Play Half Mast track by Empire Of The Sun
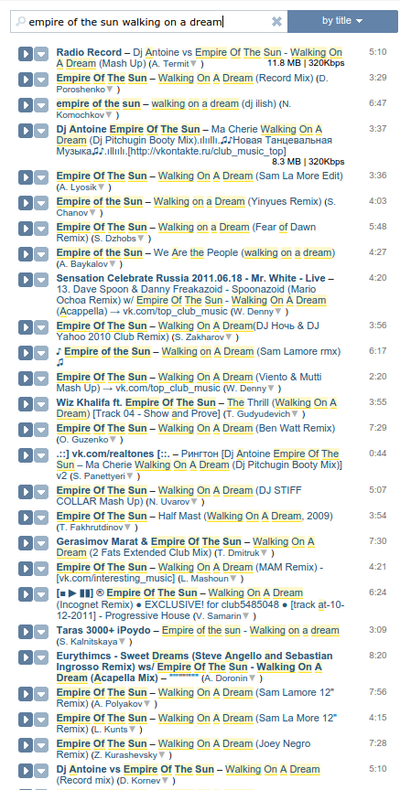The height and width of the screenshot is (790, 400). (x=25, y=517)
